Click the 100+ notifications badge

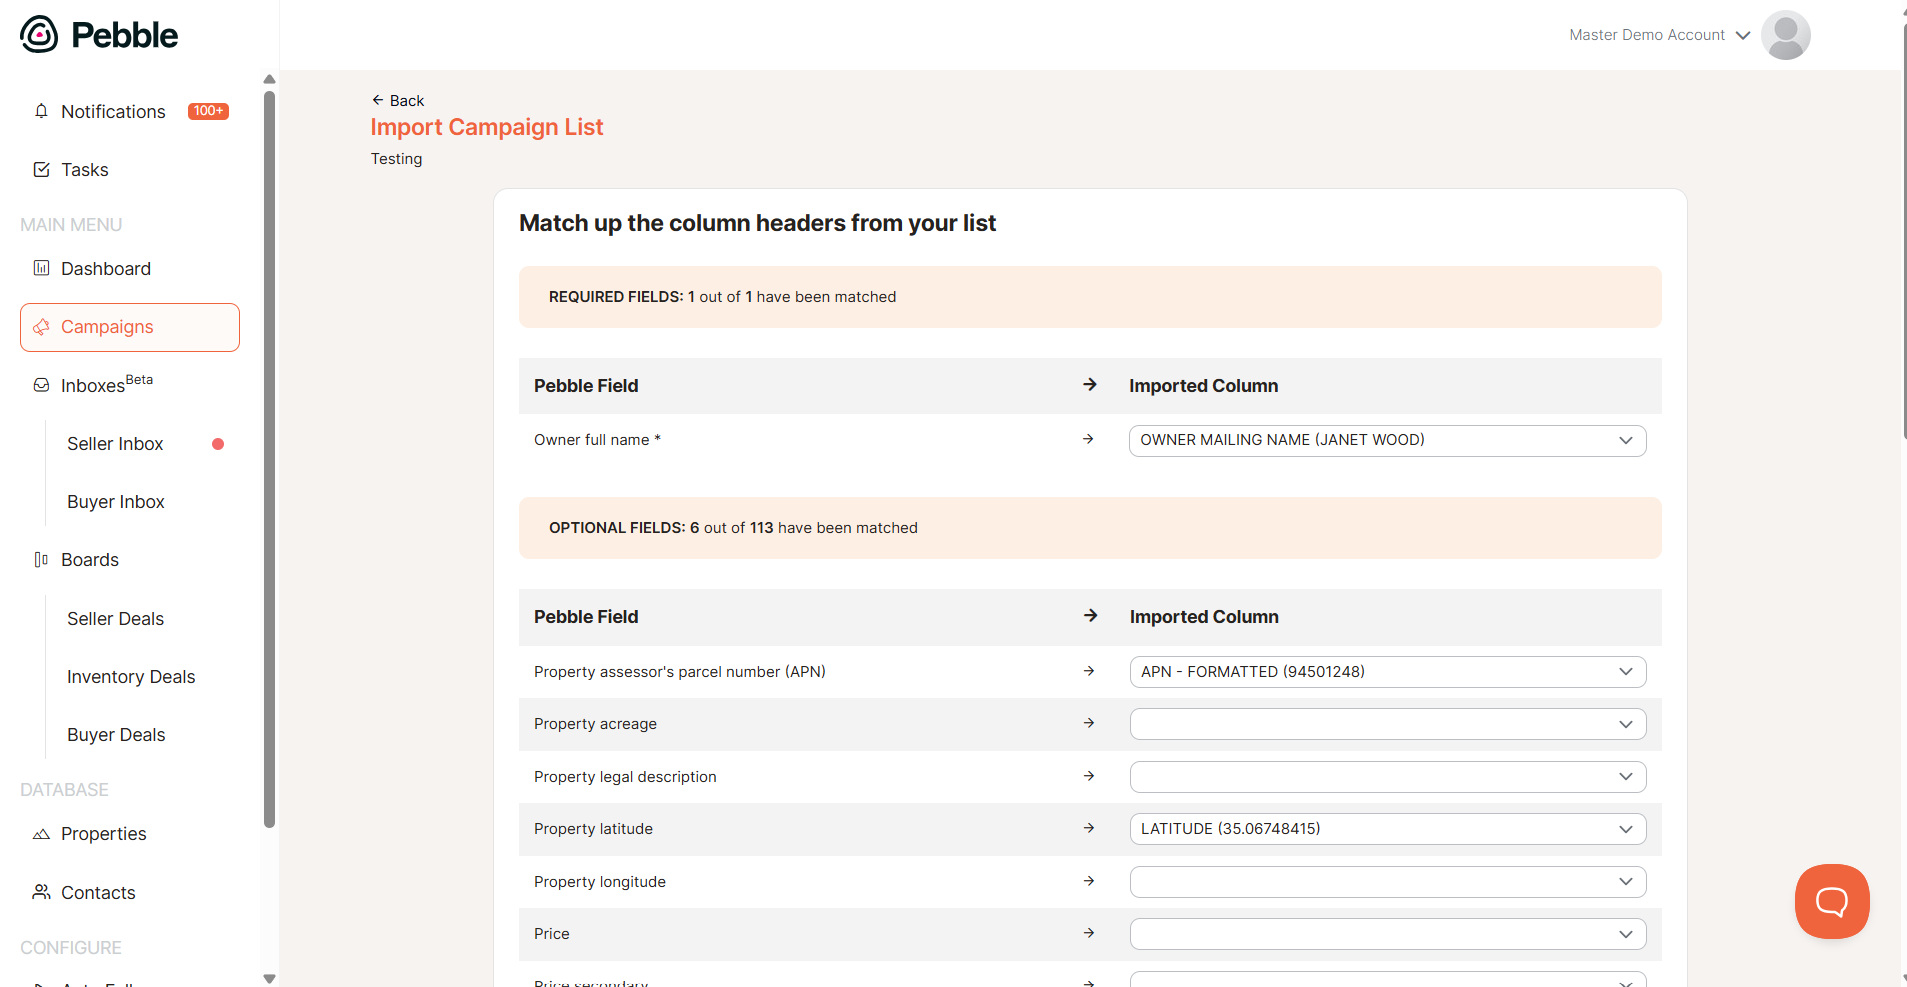coord(208,111)
